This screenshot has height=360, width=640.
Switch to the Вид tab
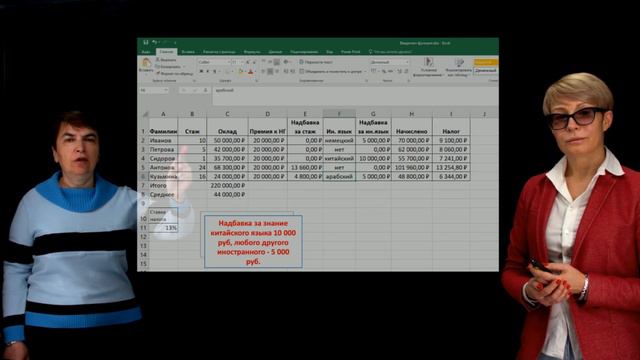tap(330, 52)
